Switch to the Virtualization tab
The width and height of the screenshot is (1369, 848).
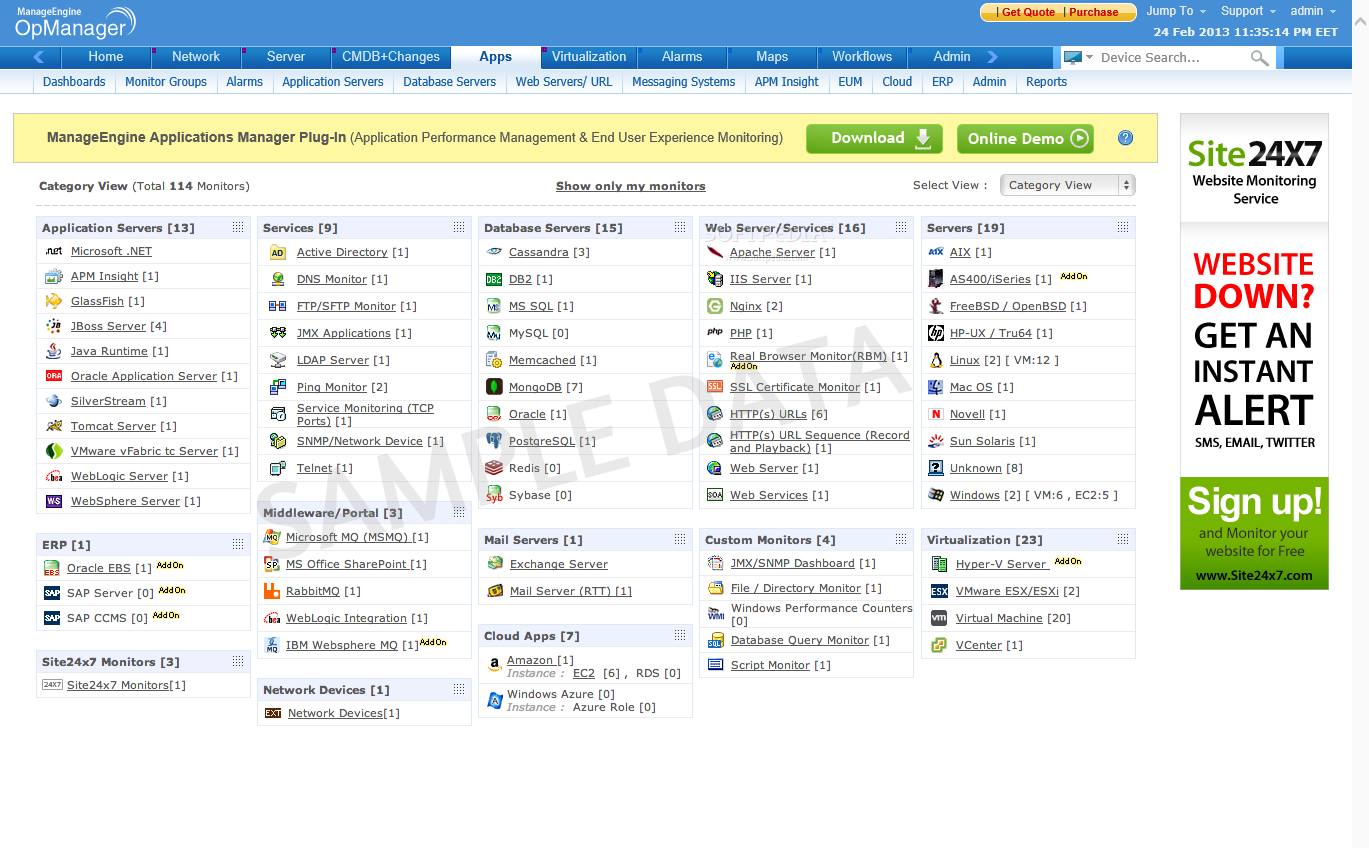click(589, 57)
